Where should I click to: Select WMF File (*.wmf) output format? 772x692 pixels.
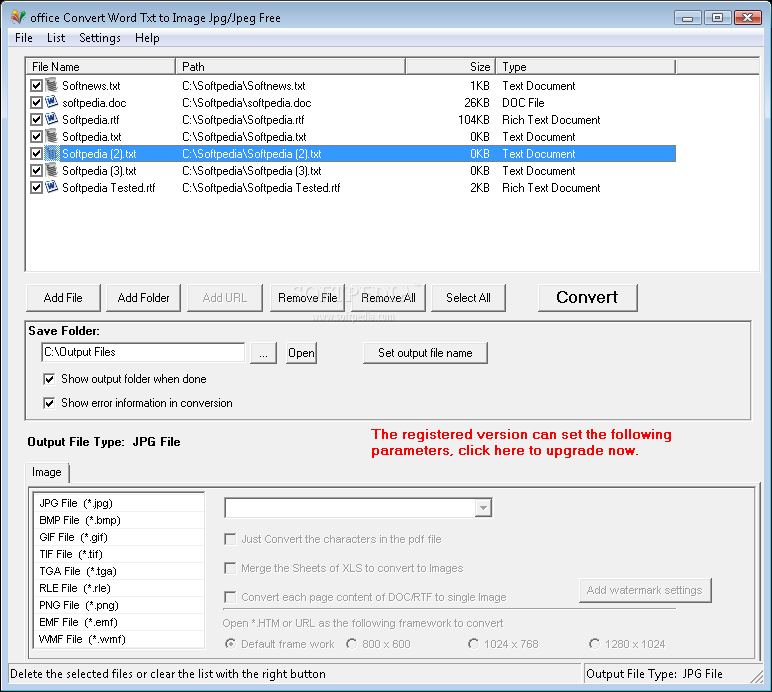tap(119, 639)
